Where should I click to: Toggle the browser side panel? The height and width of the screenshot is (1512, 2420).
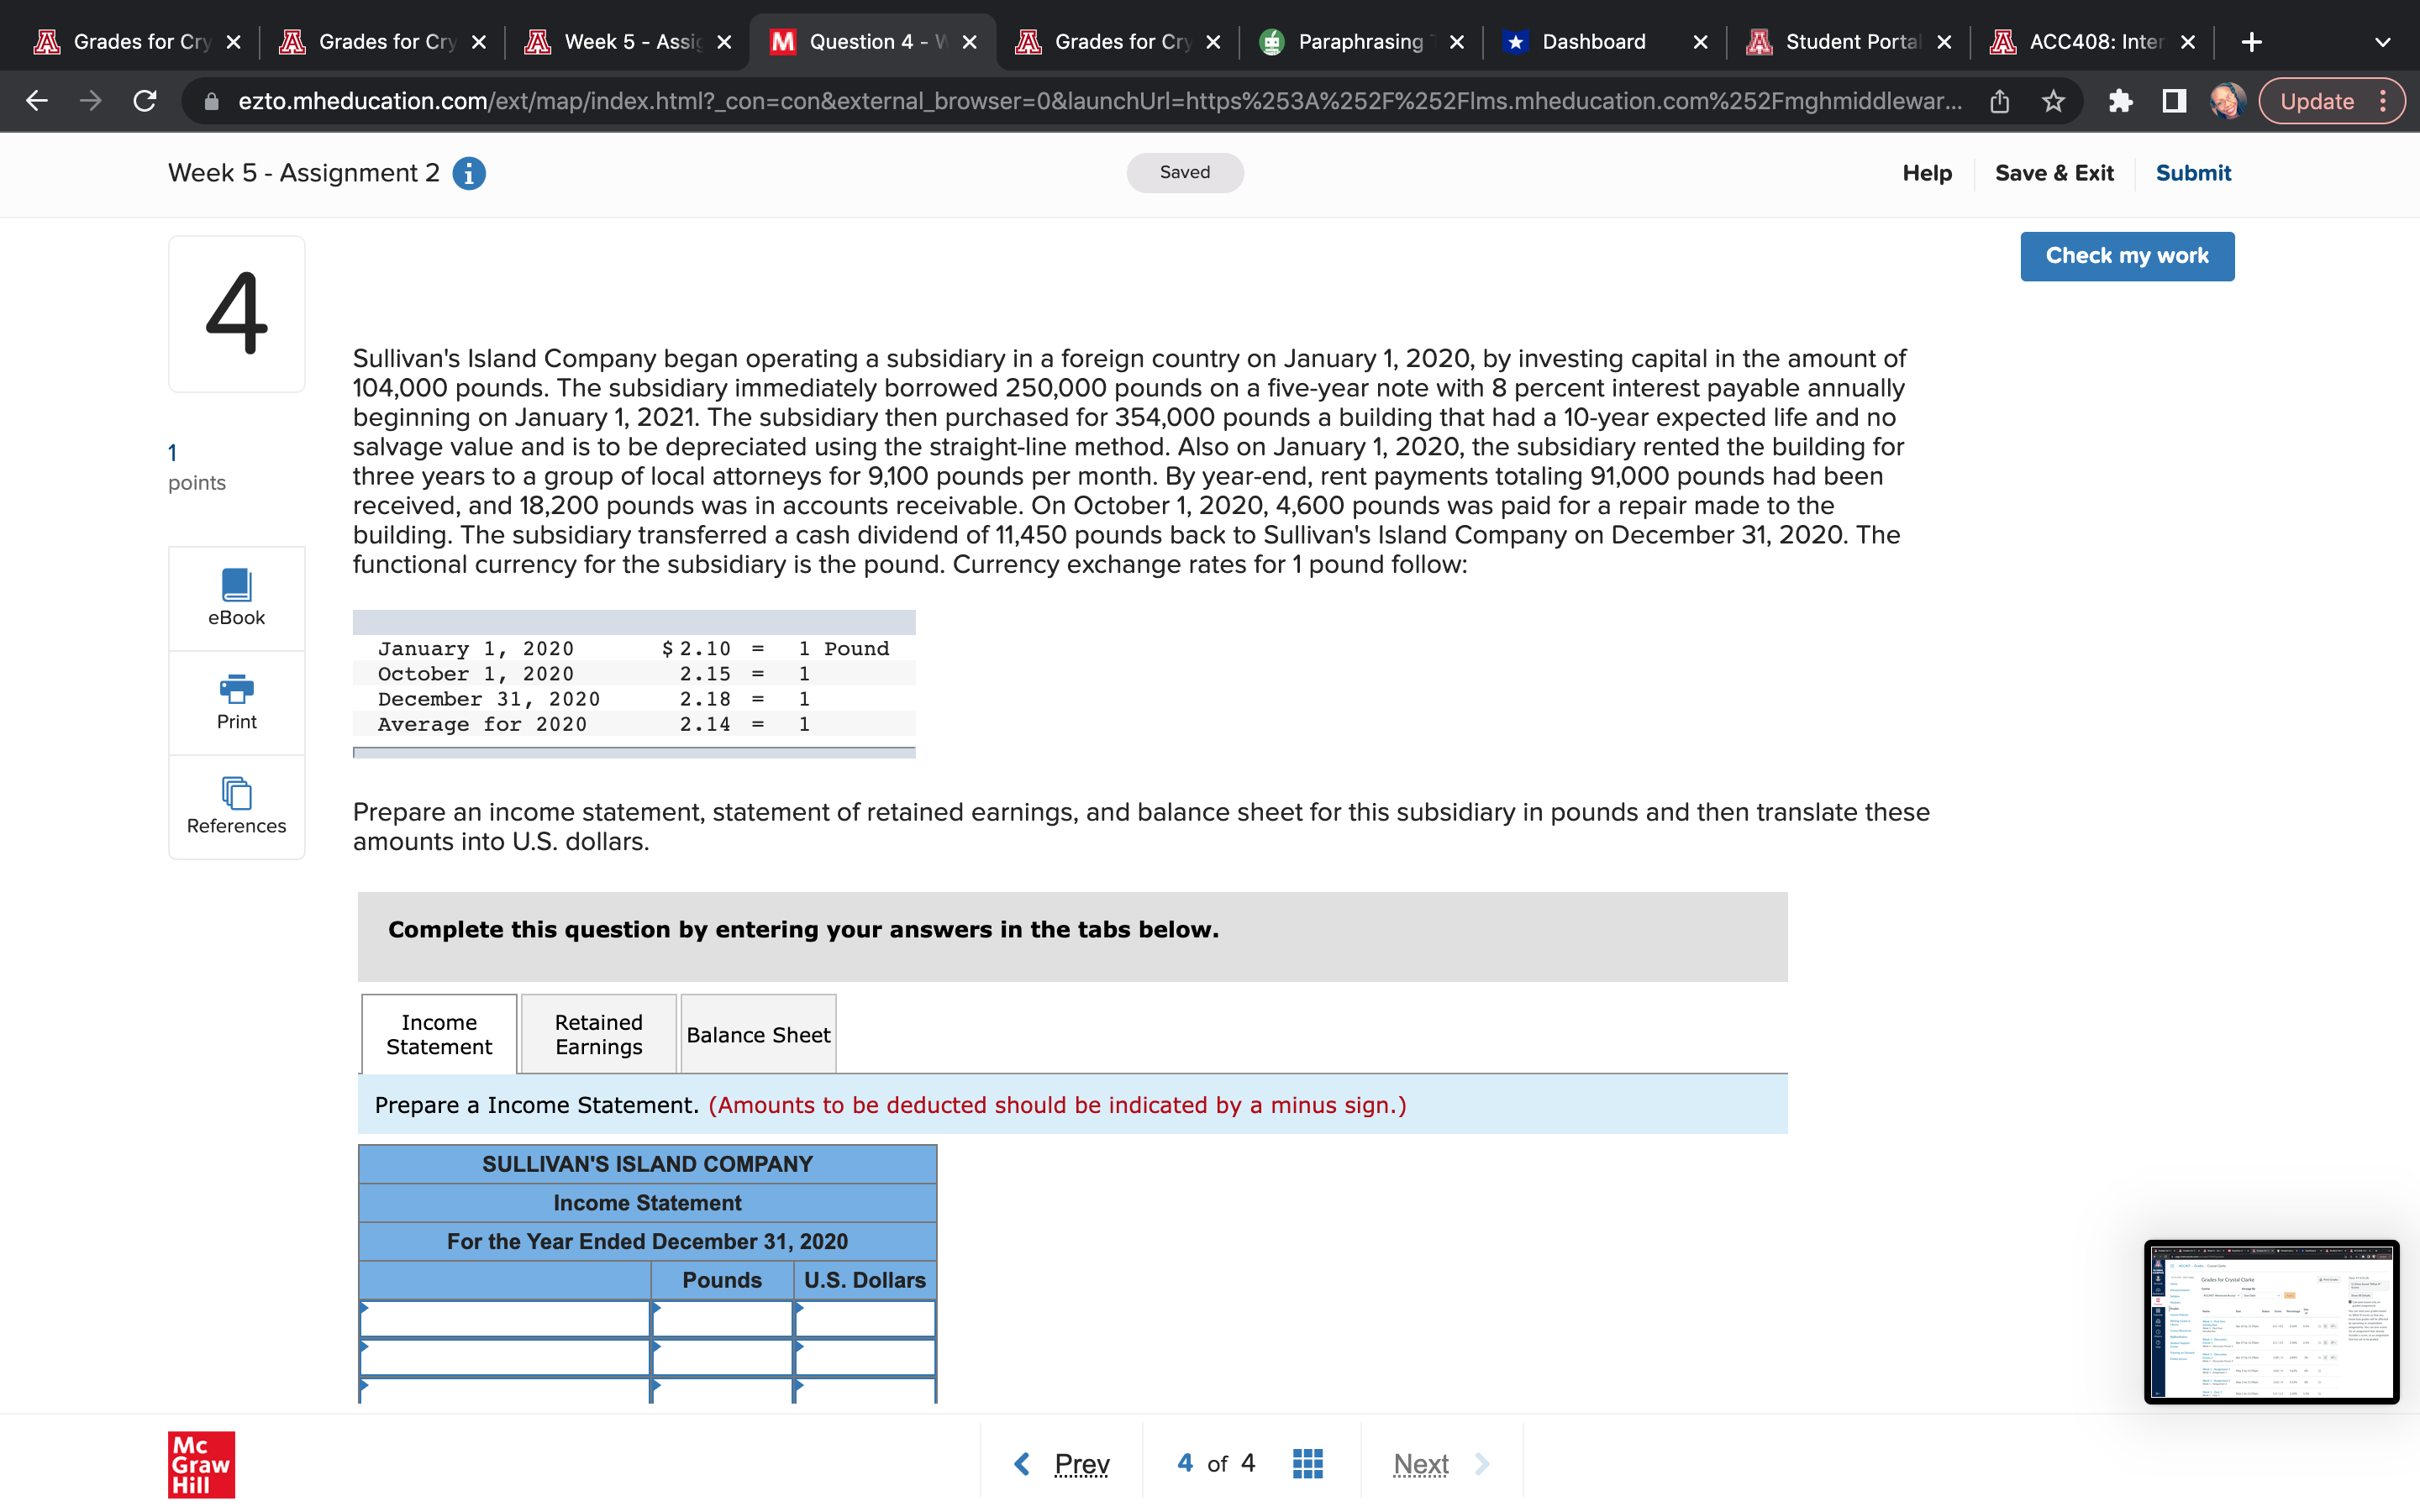tap(2173, 101)
